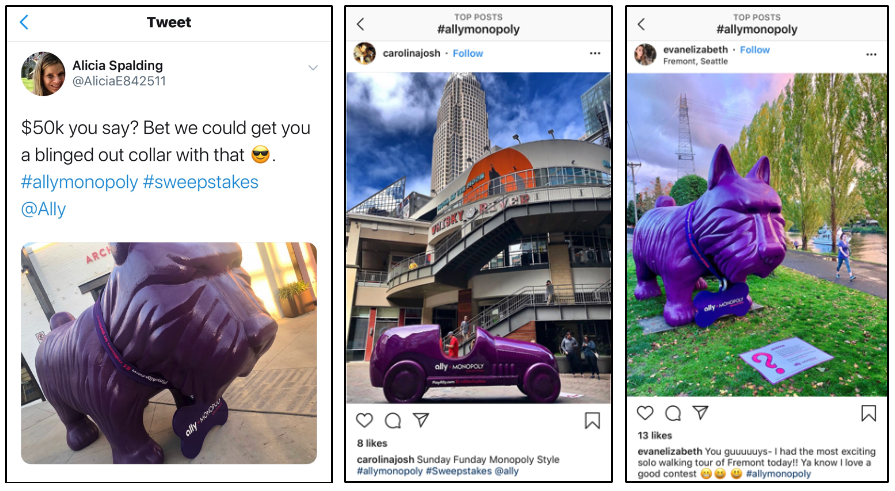
Task: Open three-dot menu on evanelizabeth's post
Action: pos(871,54)
